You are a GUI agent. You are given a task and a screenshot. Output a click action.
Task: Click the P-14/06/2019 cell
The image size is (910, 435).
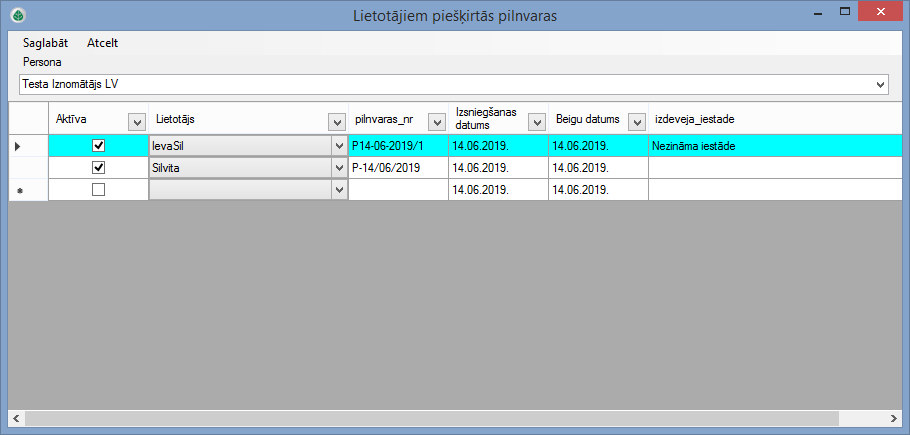[398, 168]
